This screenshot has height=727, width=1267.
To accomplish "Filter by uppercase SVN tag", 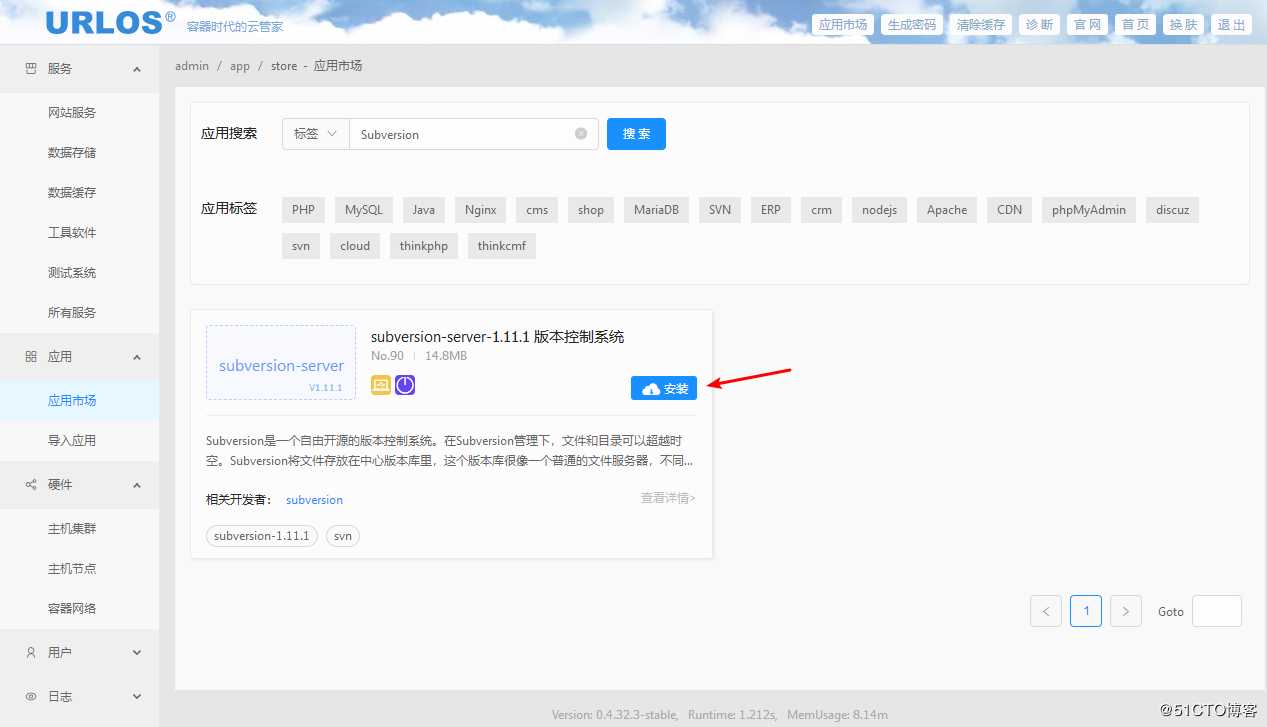I will coord(720,210).
